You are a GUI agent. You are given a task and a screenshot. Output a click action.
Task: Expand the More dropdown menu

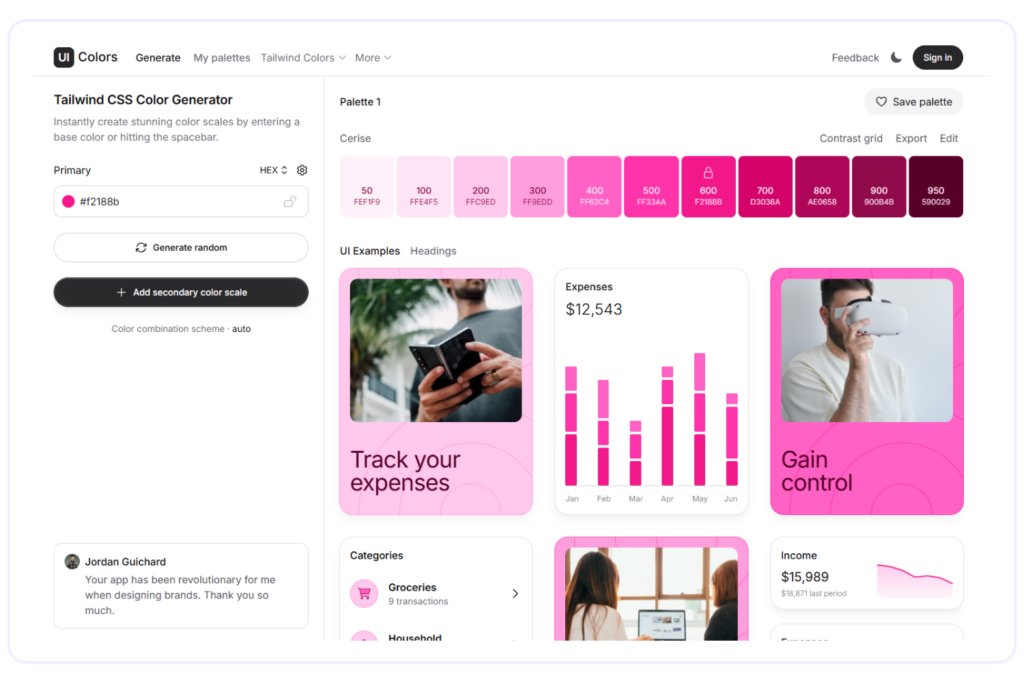coord(372,58)
